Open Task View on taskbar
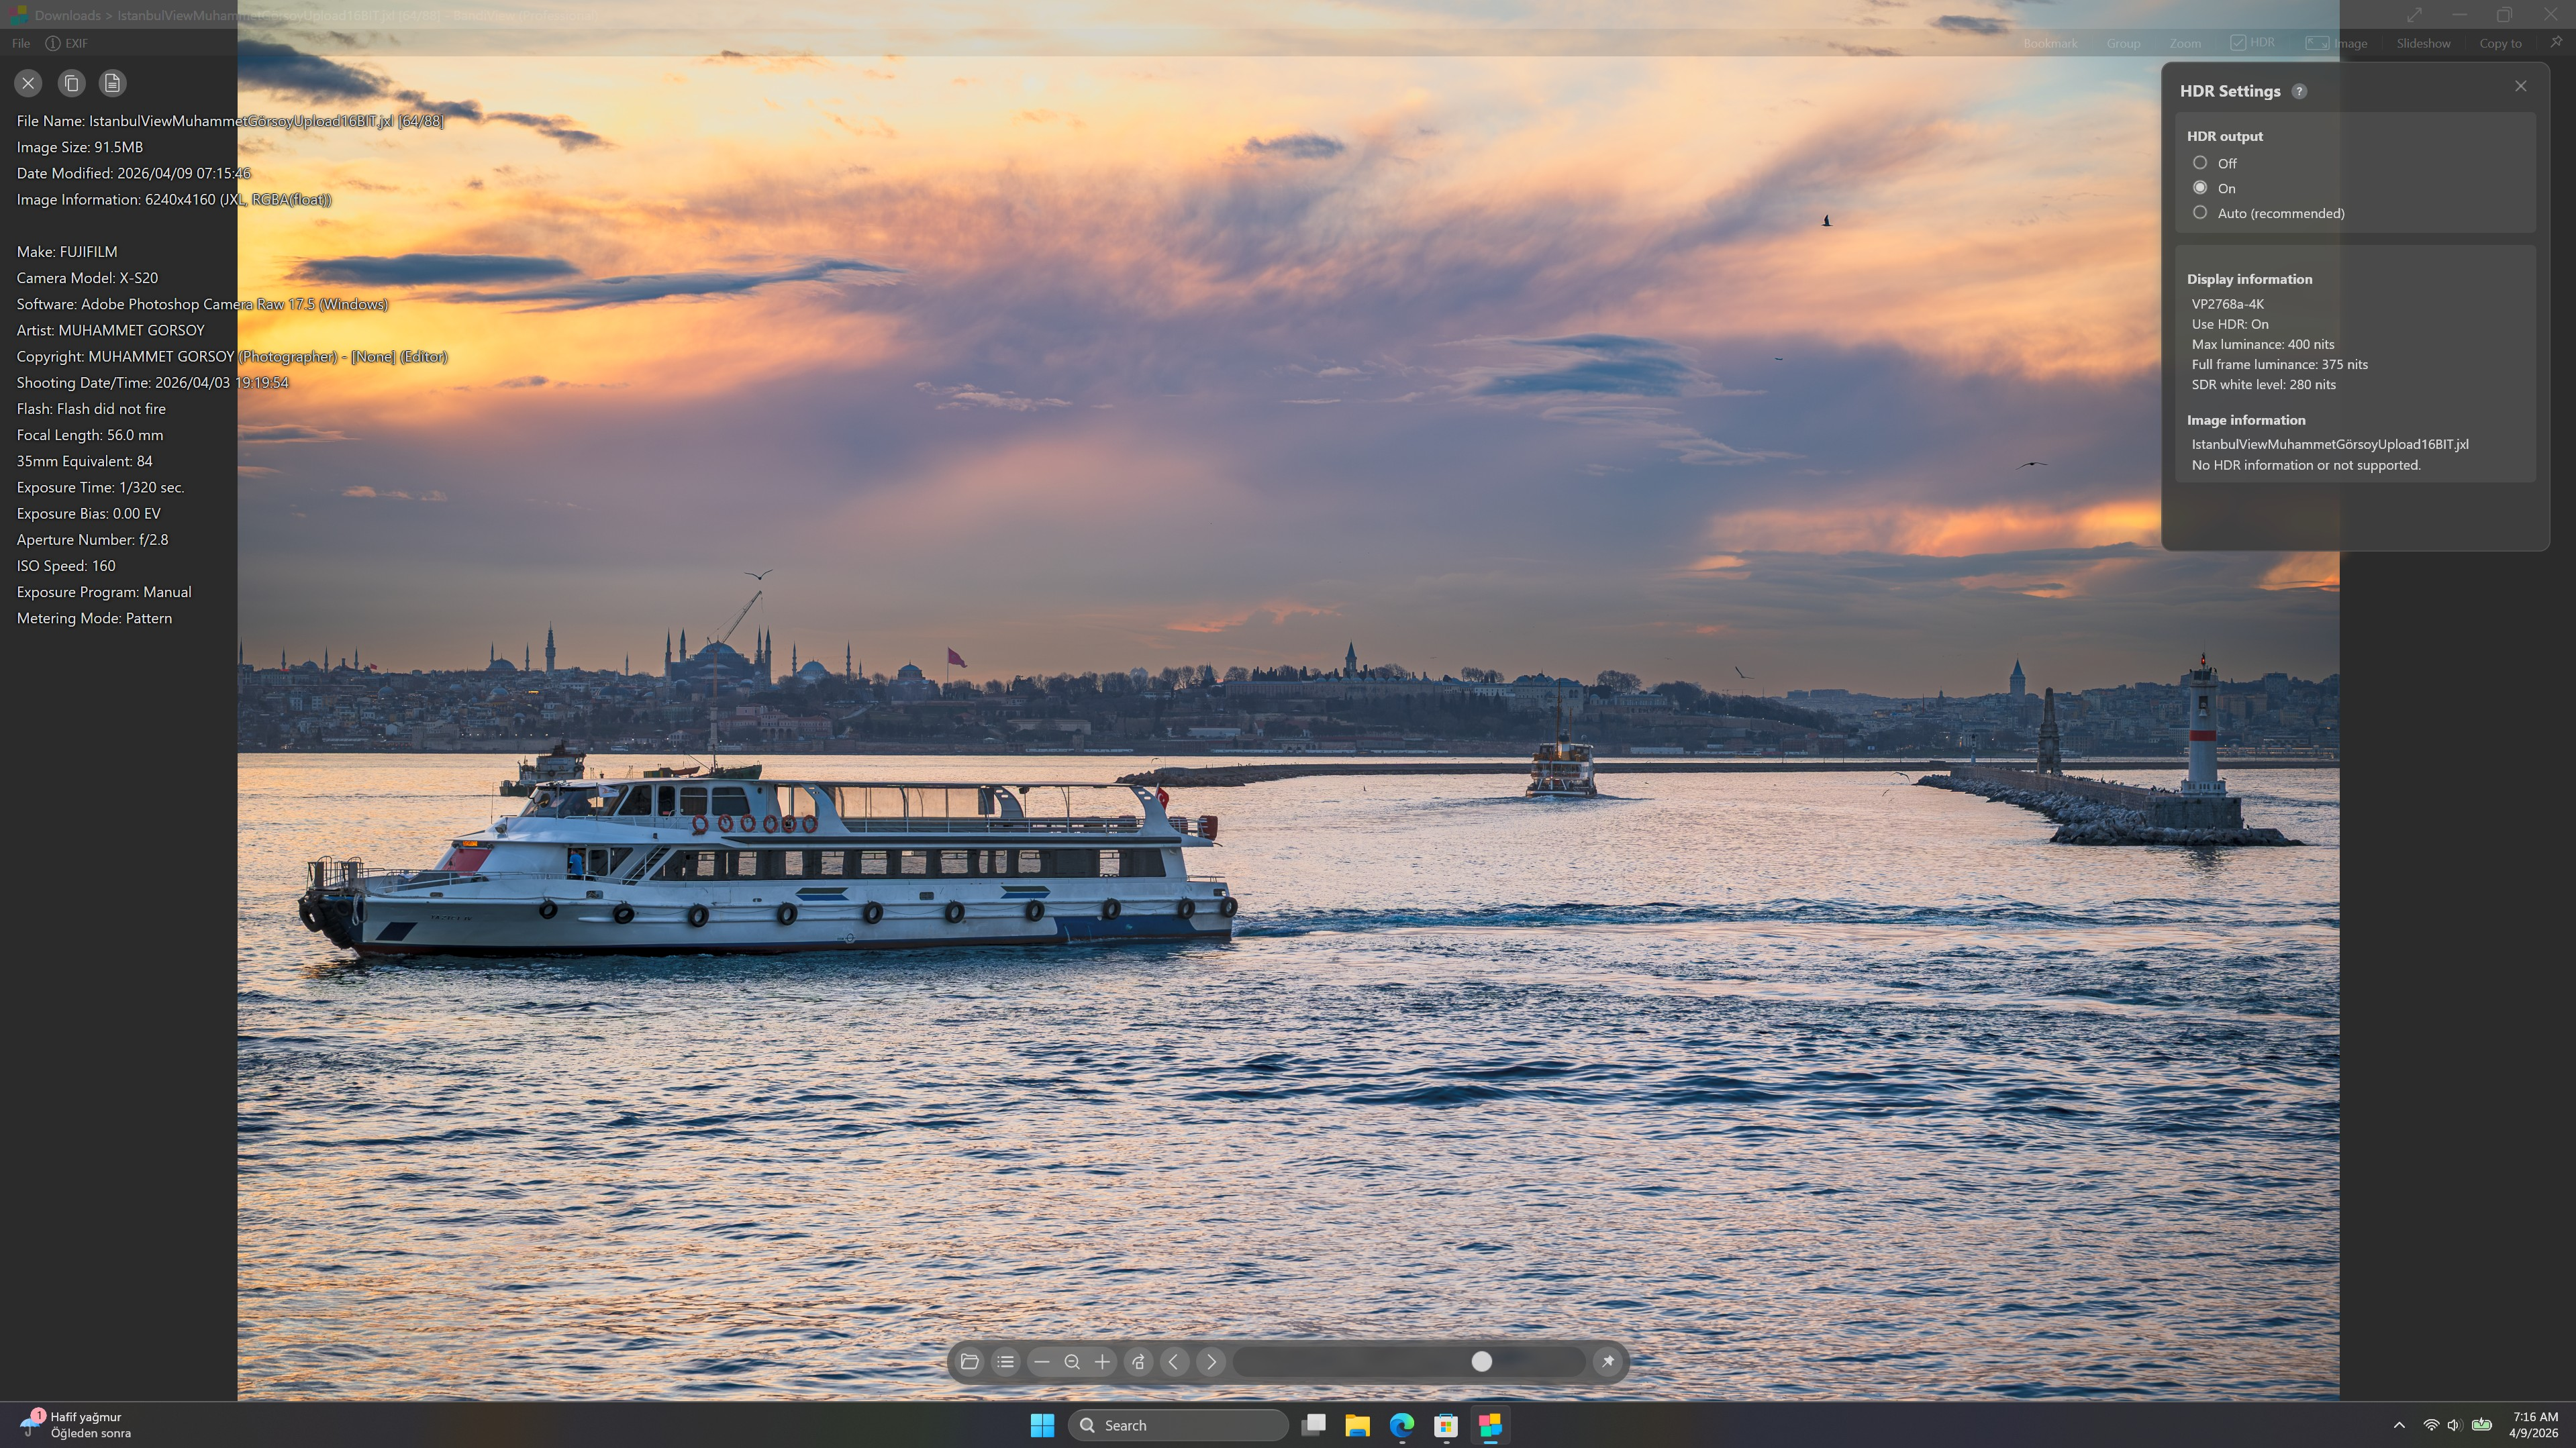 pos(1313,1425)
